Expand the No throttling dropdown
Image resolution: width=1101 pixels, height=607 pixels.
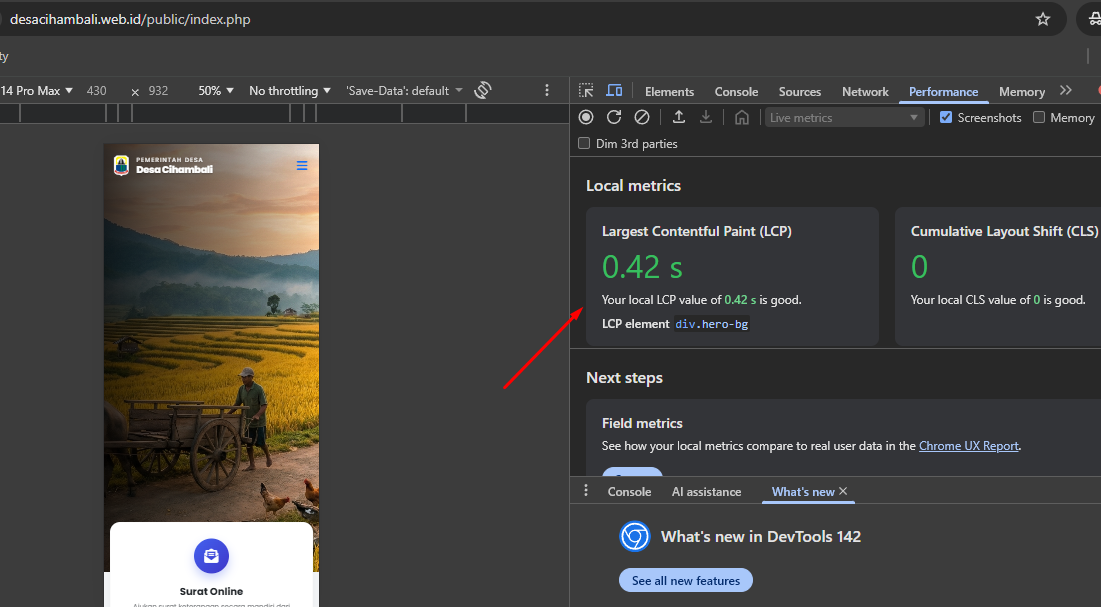coord(289,91)
